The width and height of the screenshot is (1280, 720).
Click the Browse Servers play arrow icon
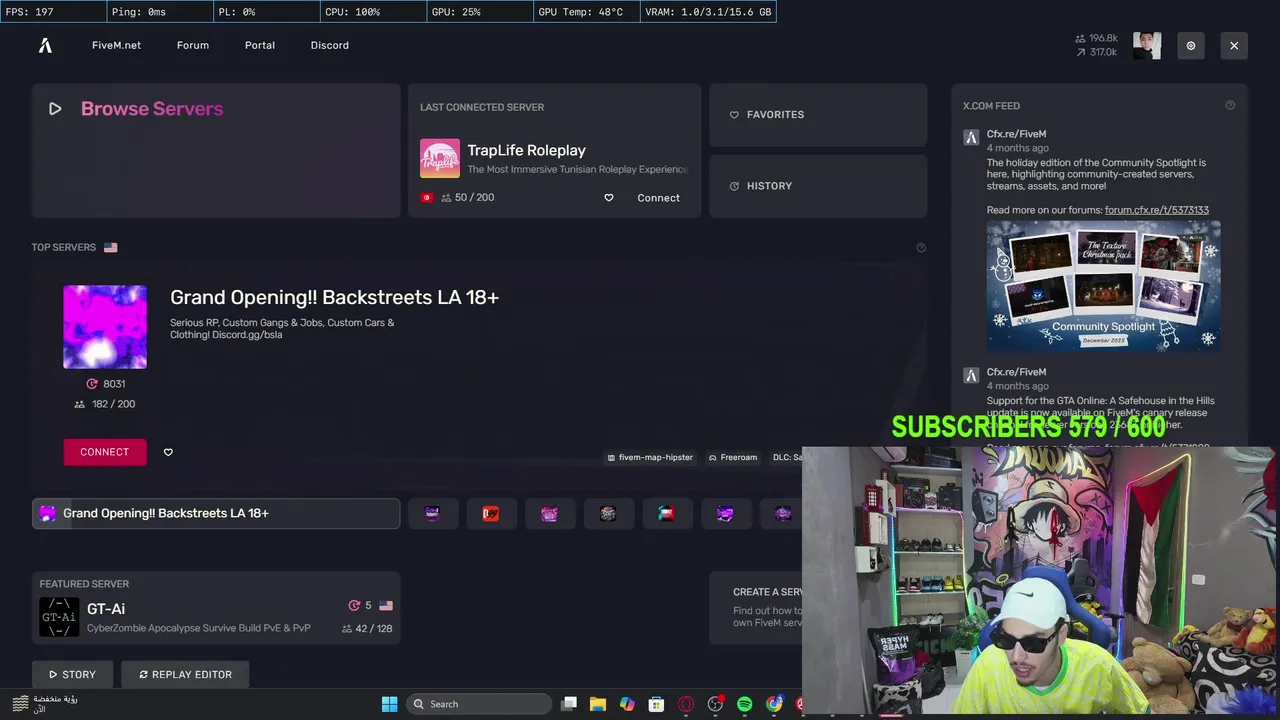click(55, 109)
